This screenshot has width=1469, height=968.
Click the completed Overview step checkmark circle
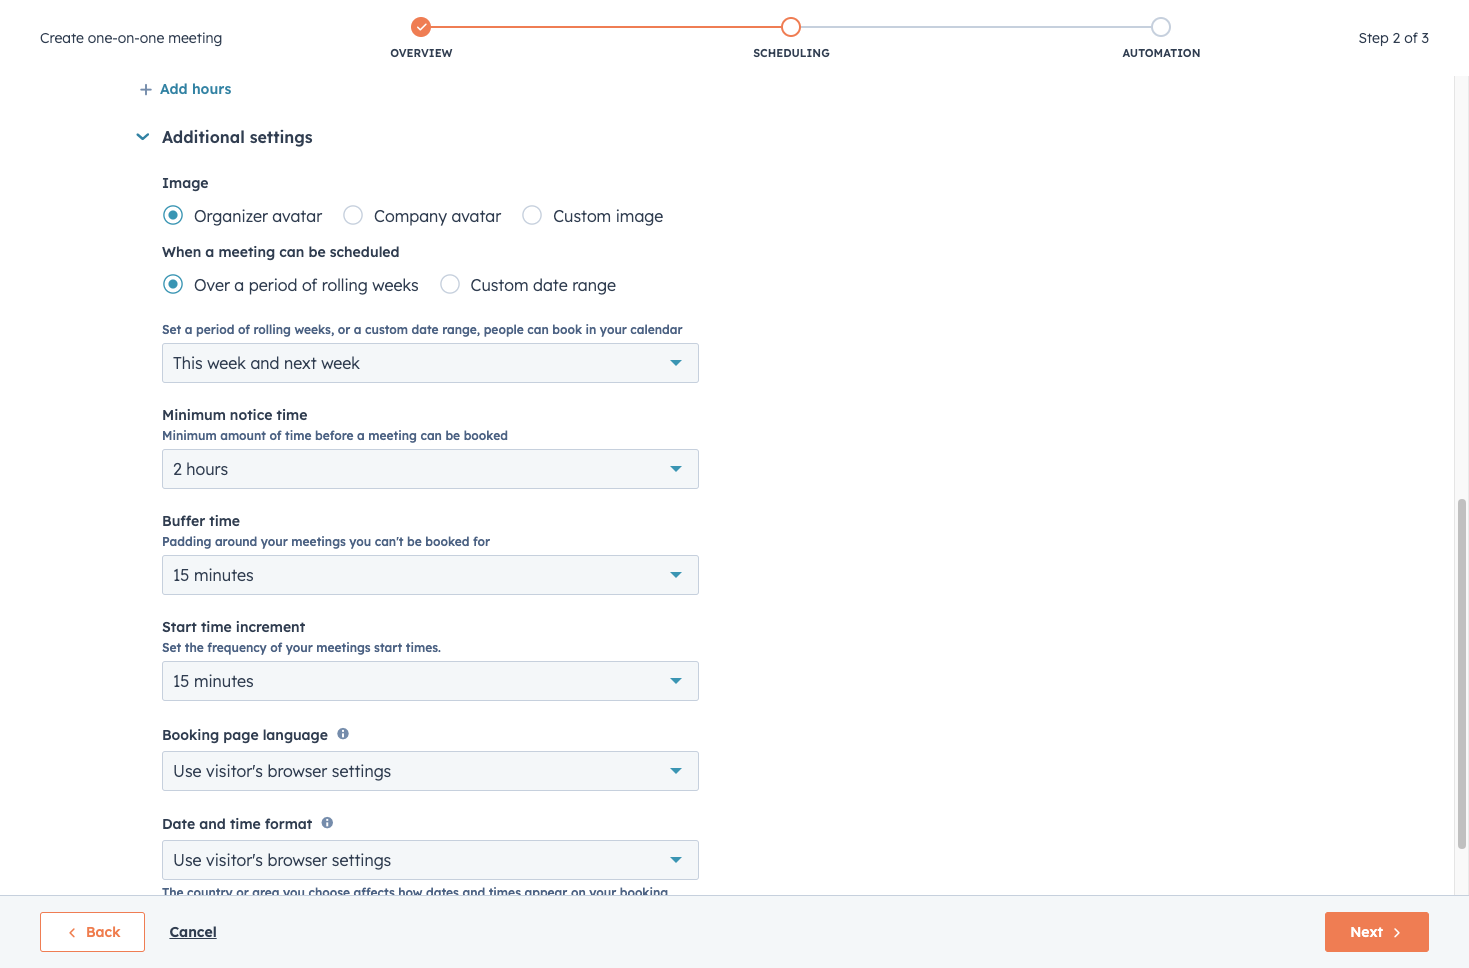pyautogui.click(x=421, y=27)
